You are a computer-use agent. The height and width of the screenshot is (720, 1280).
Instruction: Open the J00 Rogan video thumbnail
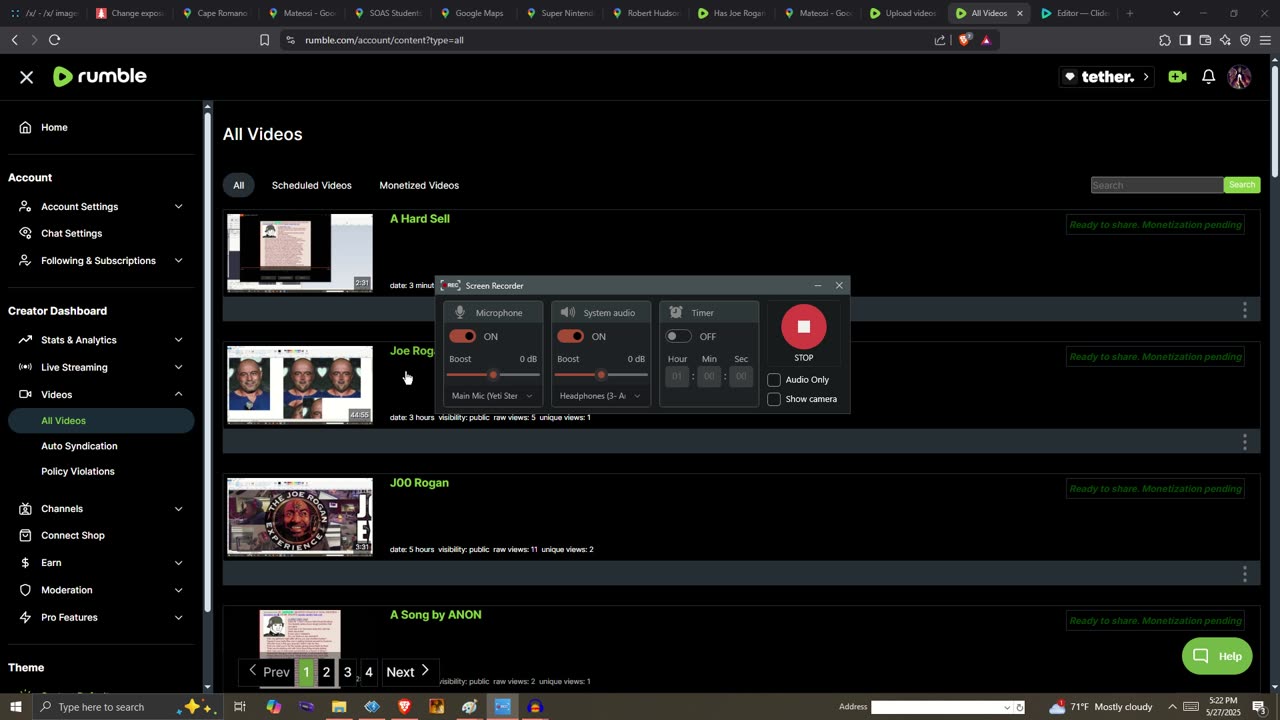[300, 517]
